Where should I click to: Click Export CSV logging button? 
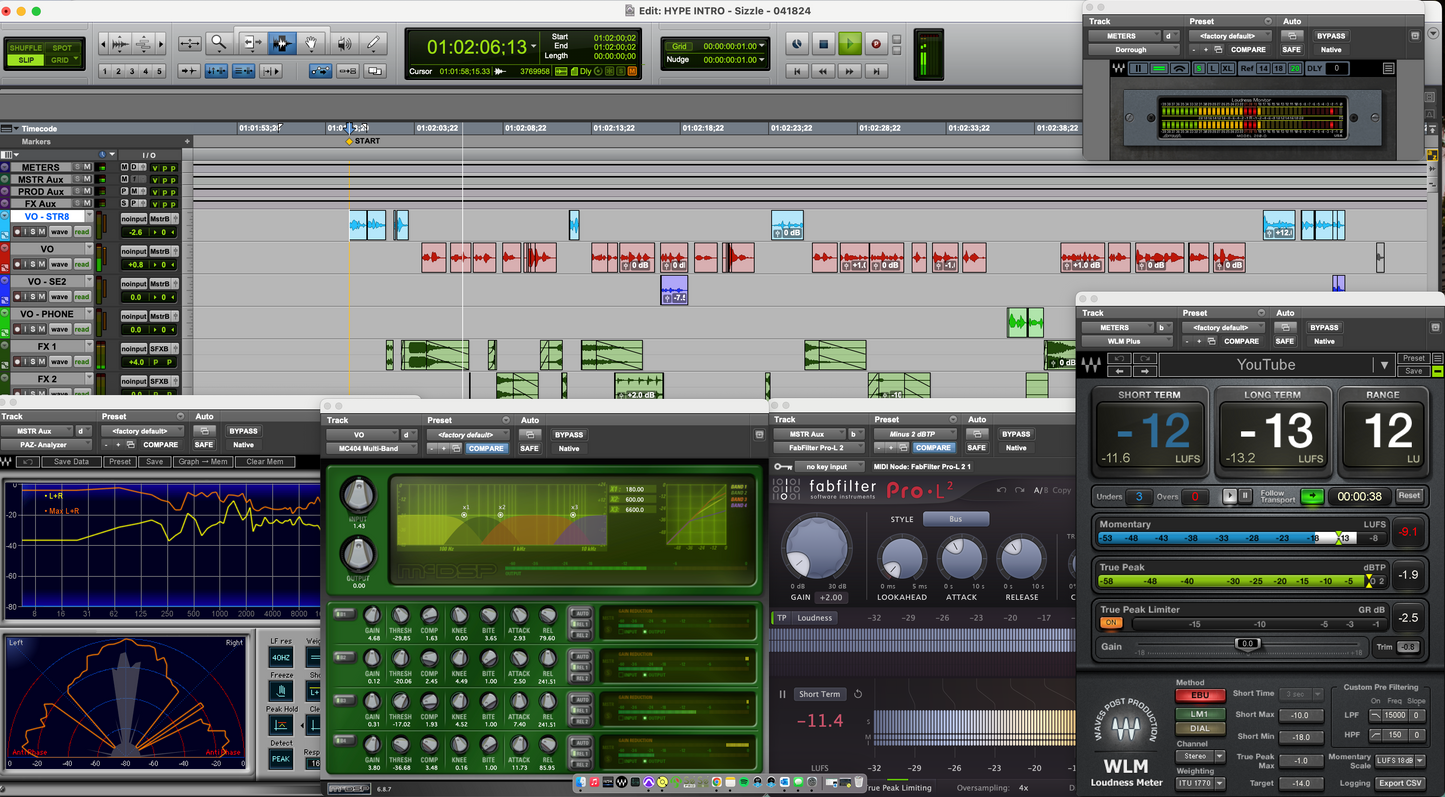tap(1400, 783)
